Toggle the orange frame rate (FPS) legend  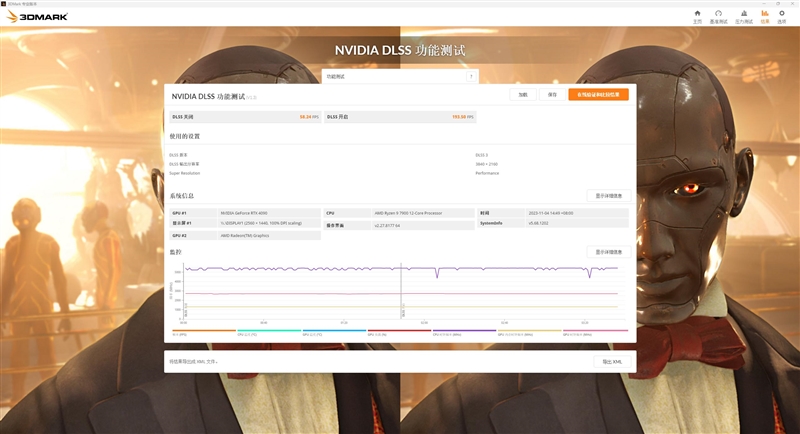coord(204,333)
